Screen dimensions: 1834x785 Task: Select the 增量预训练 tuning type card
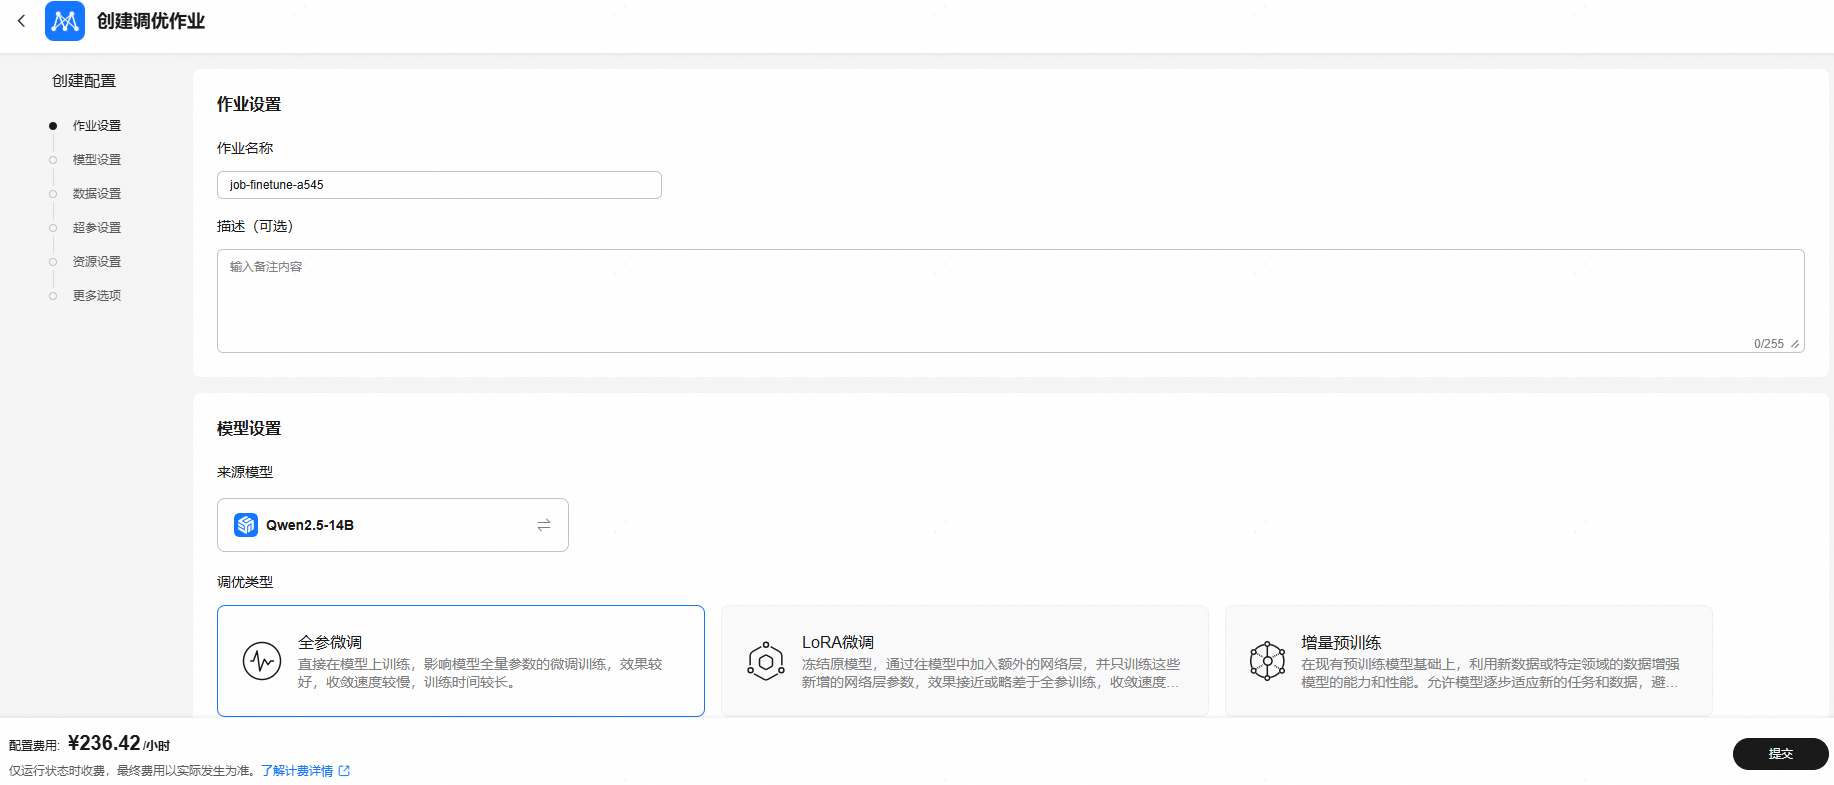1468,661
